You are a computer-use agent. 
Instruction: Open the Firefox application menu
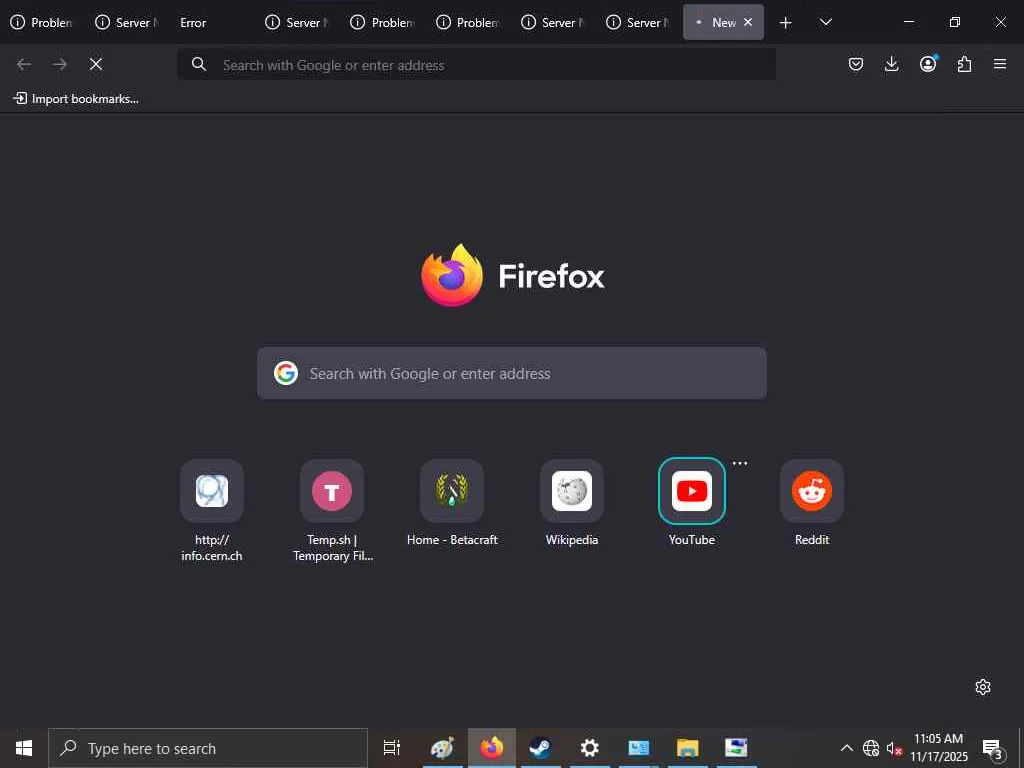(x=1000, y=64)
